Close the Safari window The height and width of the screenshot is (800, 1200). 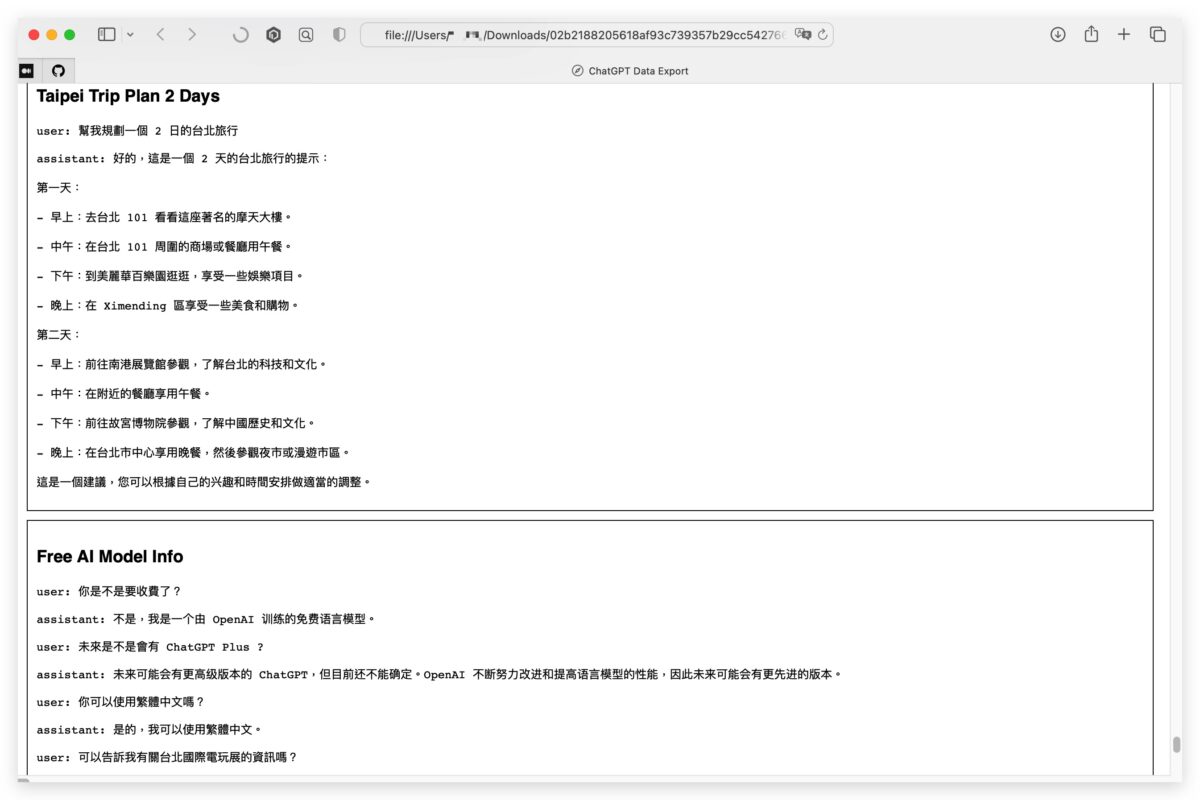pos(34,34)
